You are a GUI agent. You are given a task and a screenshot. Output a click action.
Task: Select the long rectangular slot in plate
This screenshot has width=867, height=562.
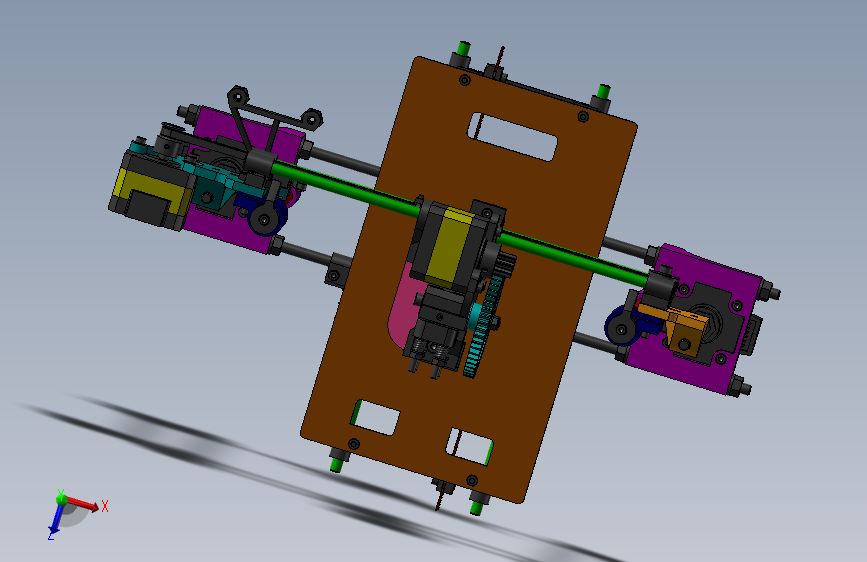coord(512,137)
